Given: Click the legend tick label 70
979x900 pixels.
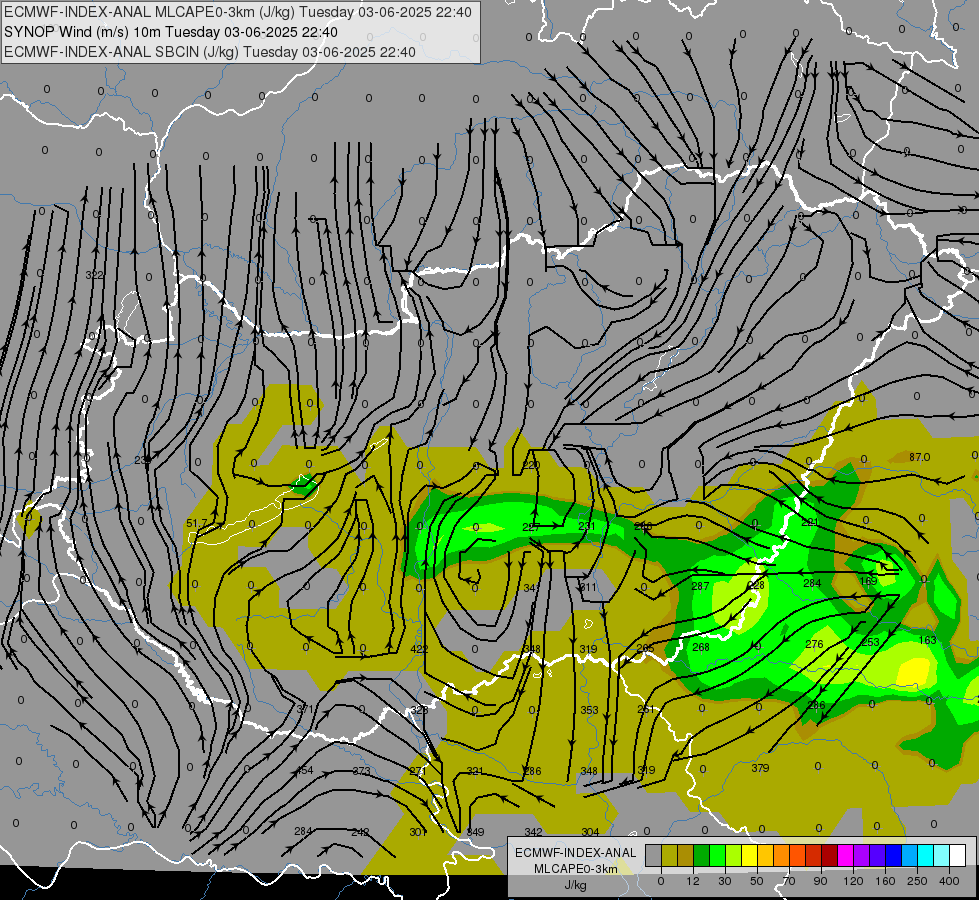Looking at the screenshot, I should point(789,881).
